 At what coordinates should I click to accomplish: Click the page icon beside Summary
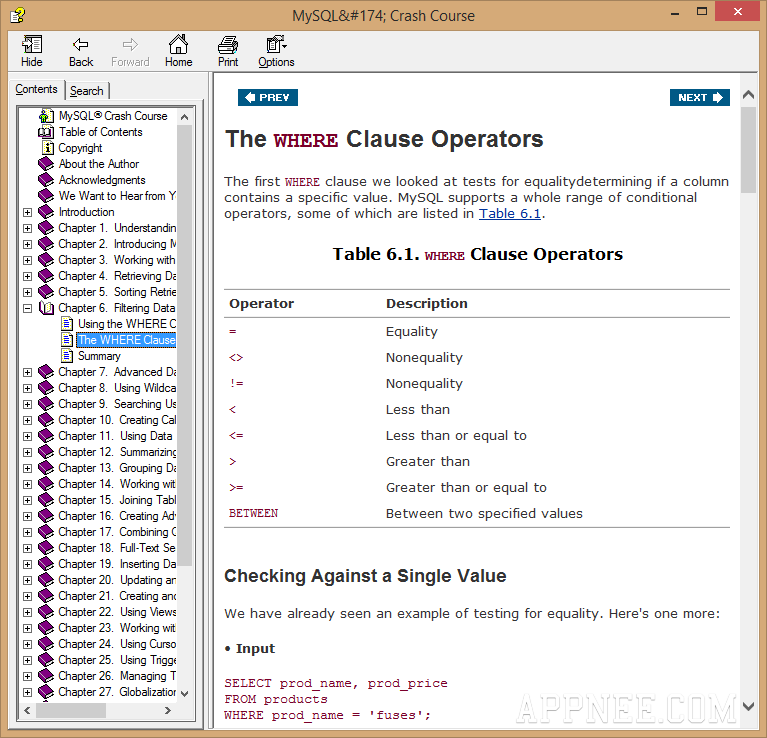[68, 356]
